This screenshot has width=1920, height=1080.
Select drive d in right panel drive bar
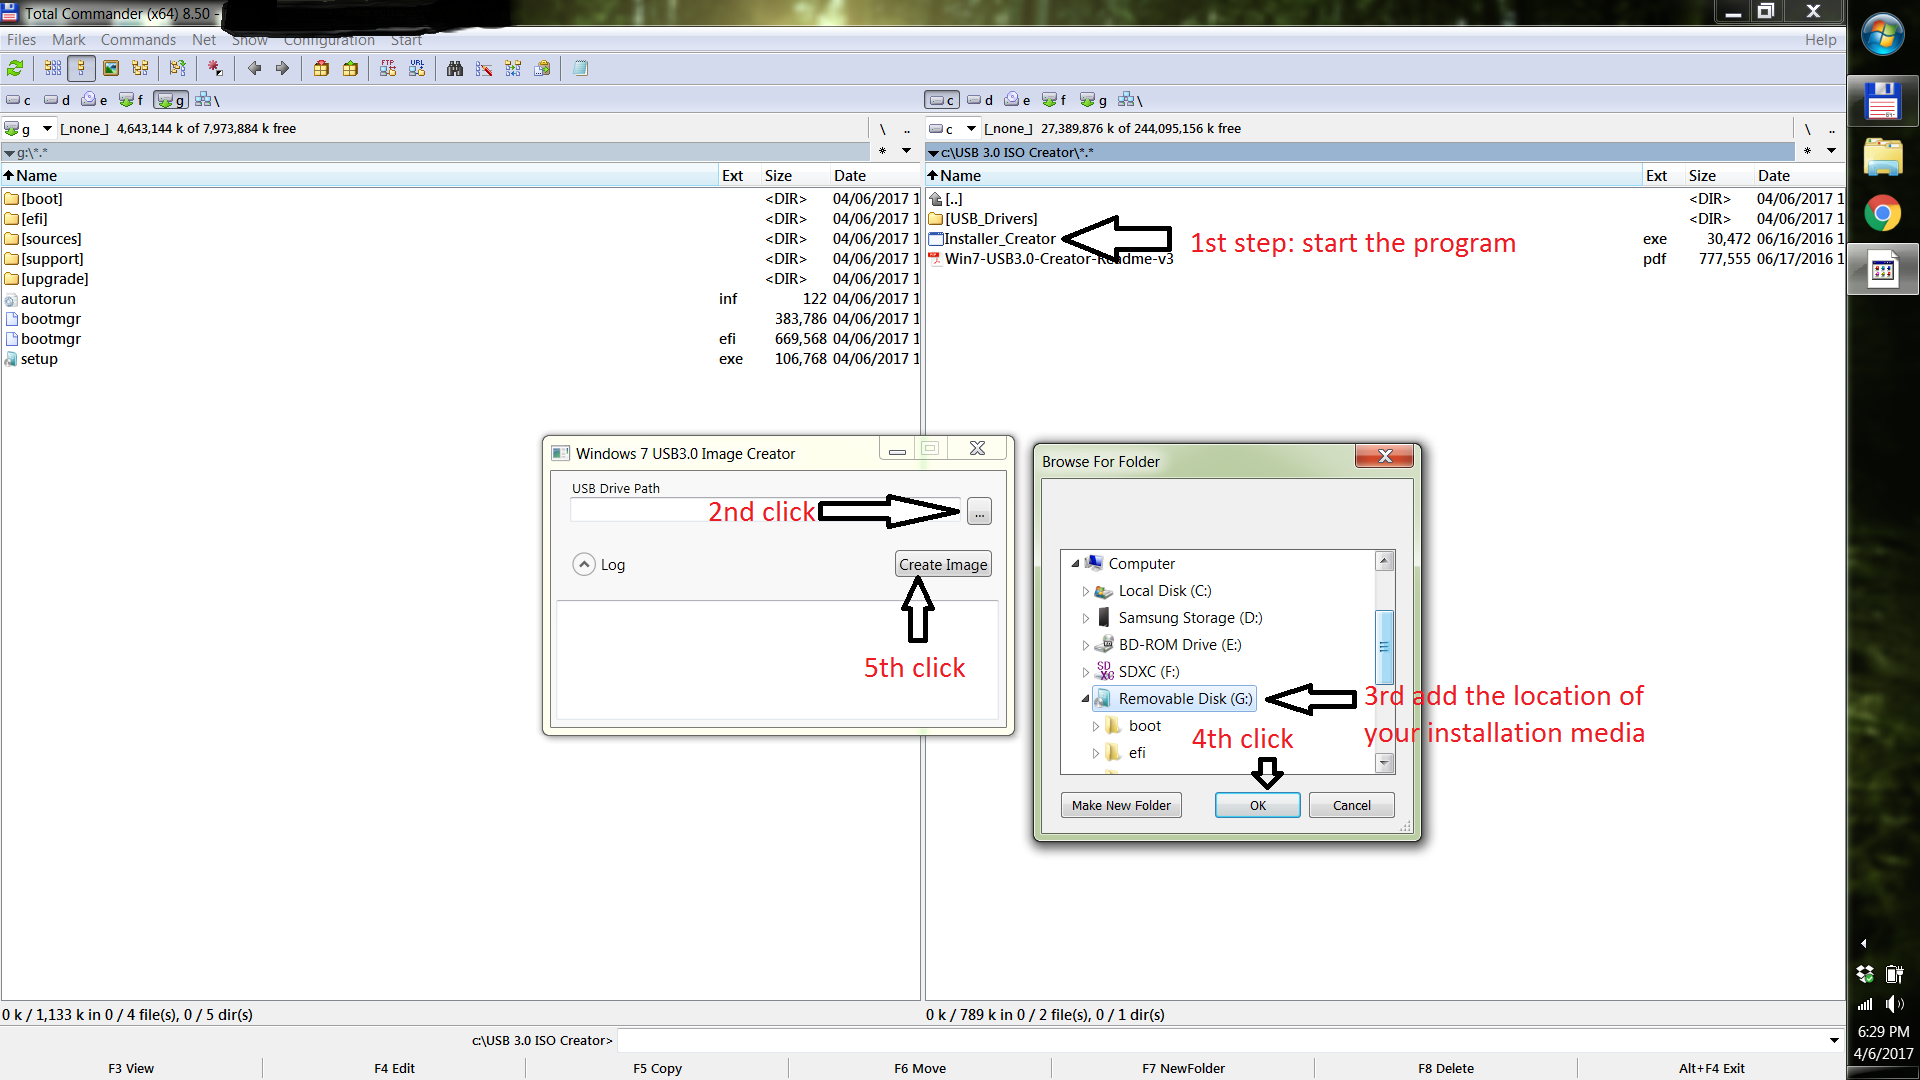(x=980, y=100)
